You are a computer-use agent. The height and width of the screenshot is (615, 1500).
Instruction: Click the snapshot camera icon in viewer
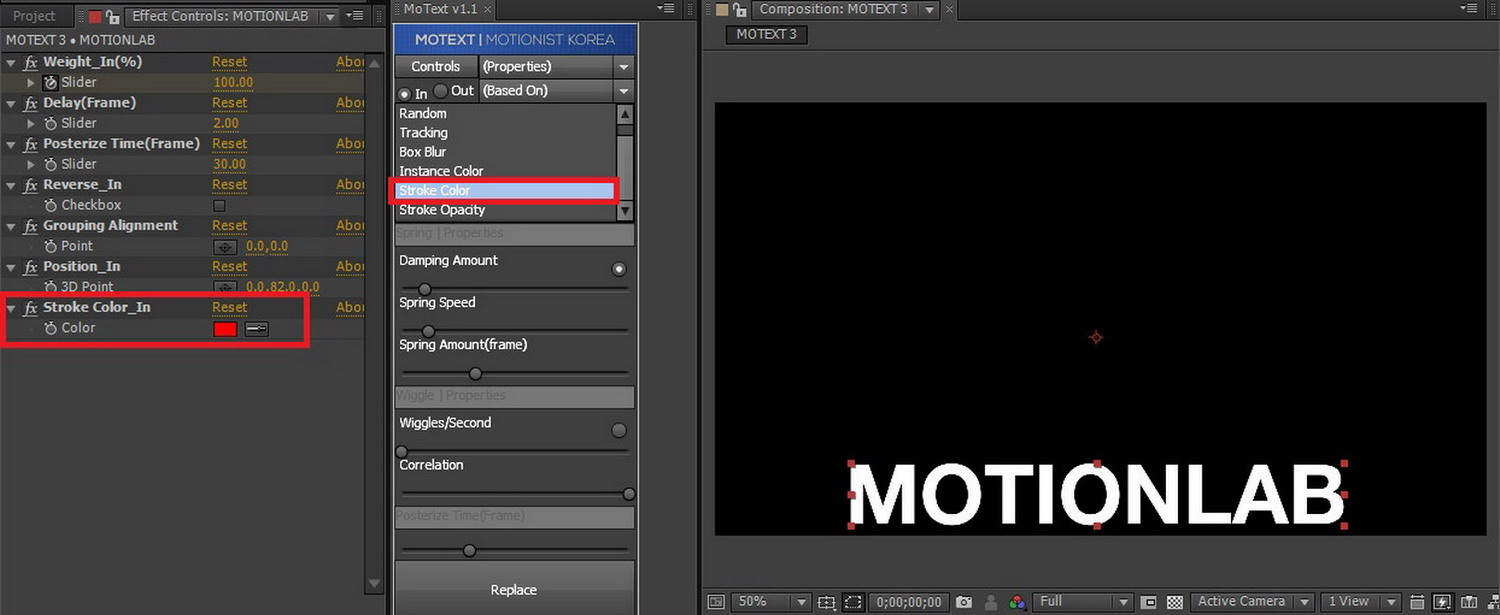coord(963,602)
